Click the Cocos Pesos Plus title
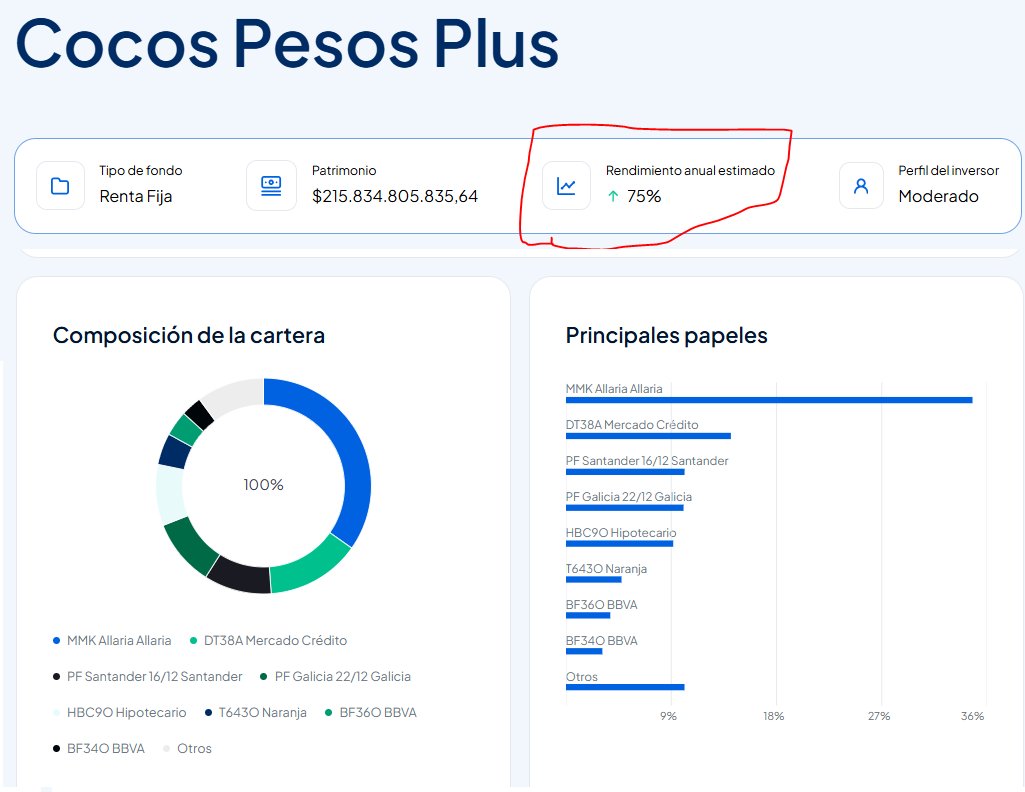1025x792 pixels. (x=287, y=44)
